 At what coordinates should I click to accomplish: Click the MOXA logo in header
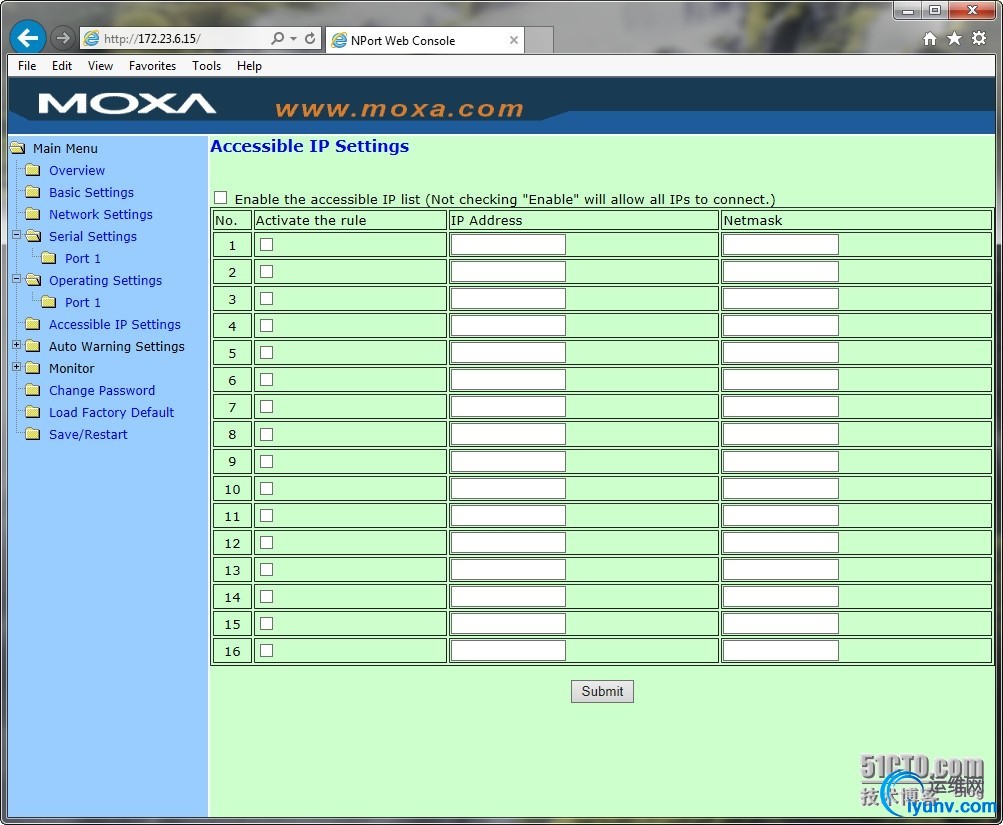point(127,104)
